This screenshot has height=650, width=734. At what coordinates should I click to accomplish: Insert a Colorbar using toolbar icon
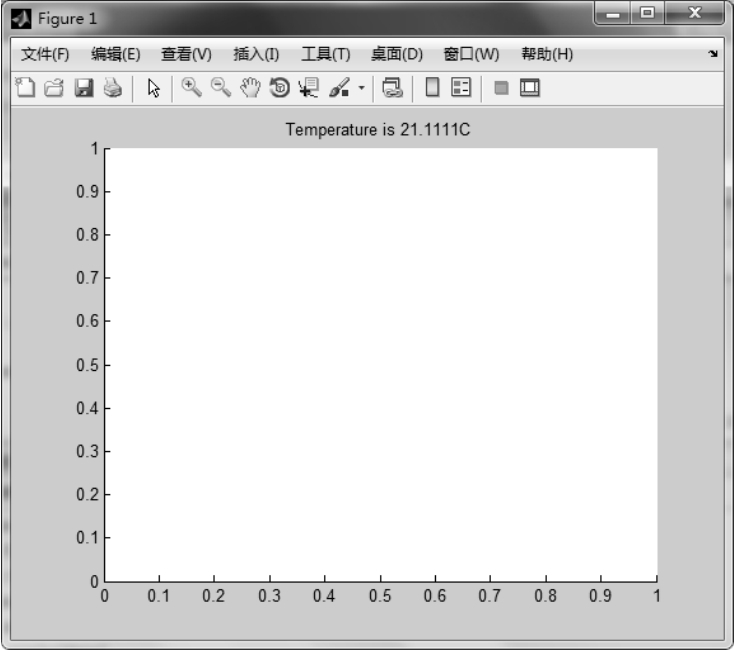point(432,88)
